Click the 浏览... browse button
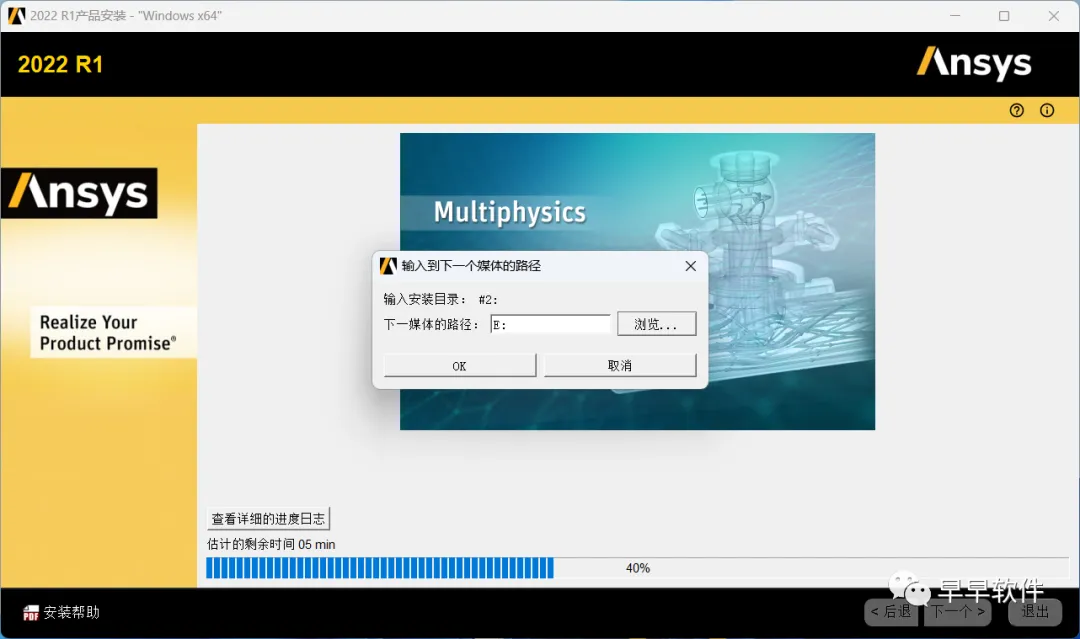 [656, 324]
